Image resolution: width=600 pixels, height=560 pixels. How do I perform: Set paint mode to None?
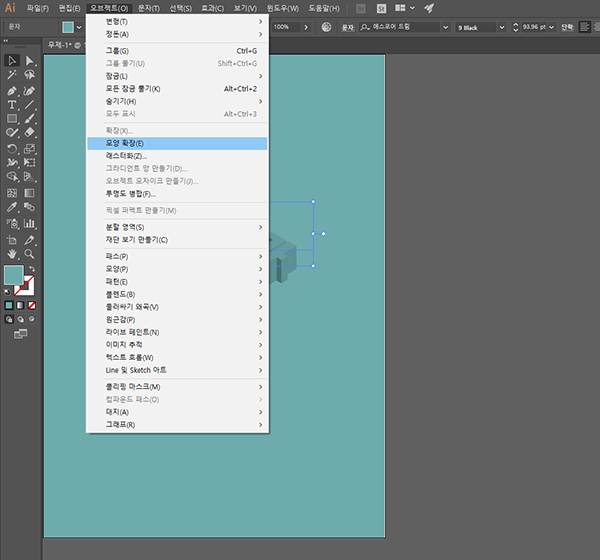[x=32, y=305]
